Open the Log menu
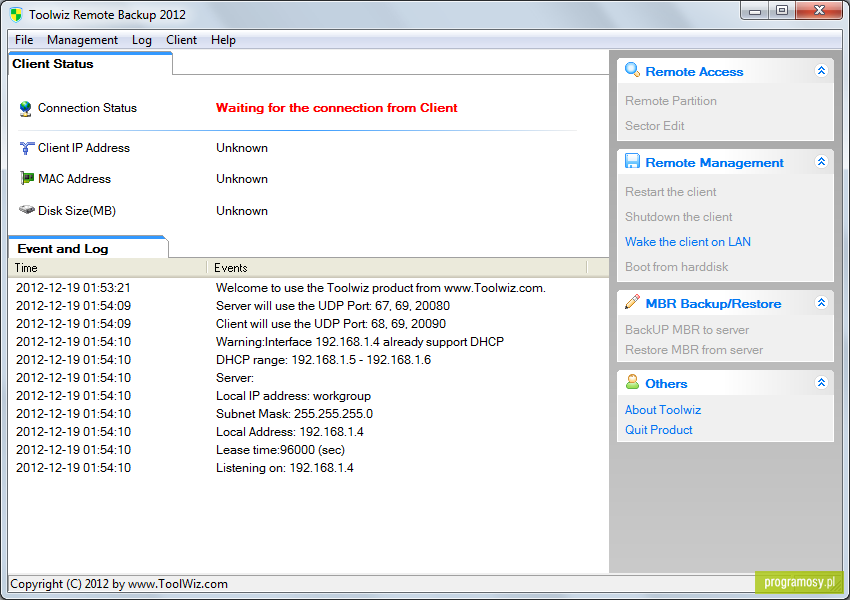Screen dimensions: 850x600 [141, 40]
